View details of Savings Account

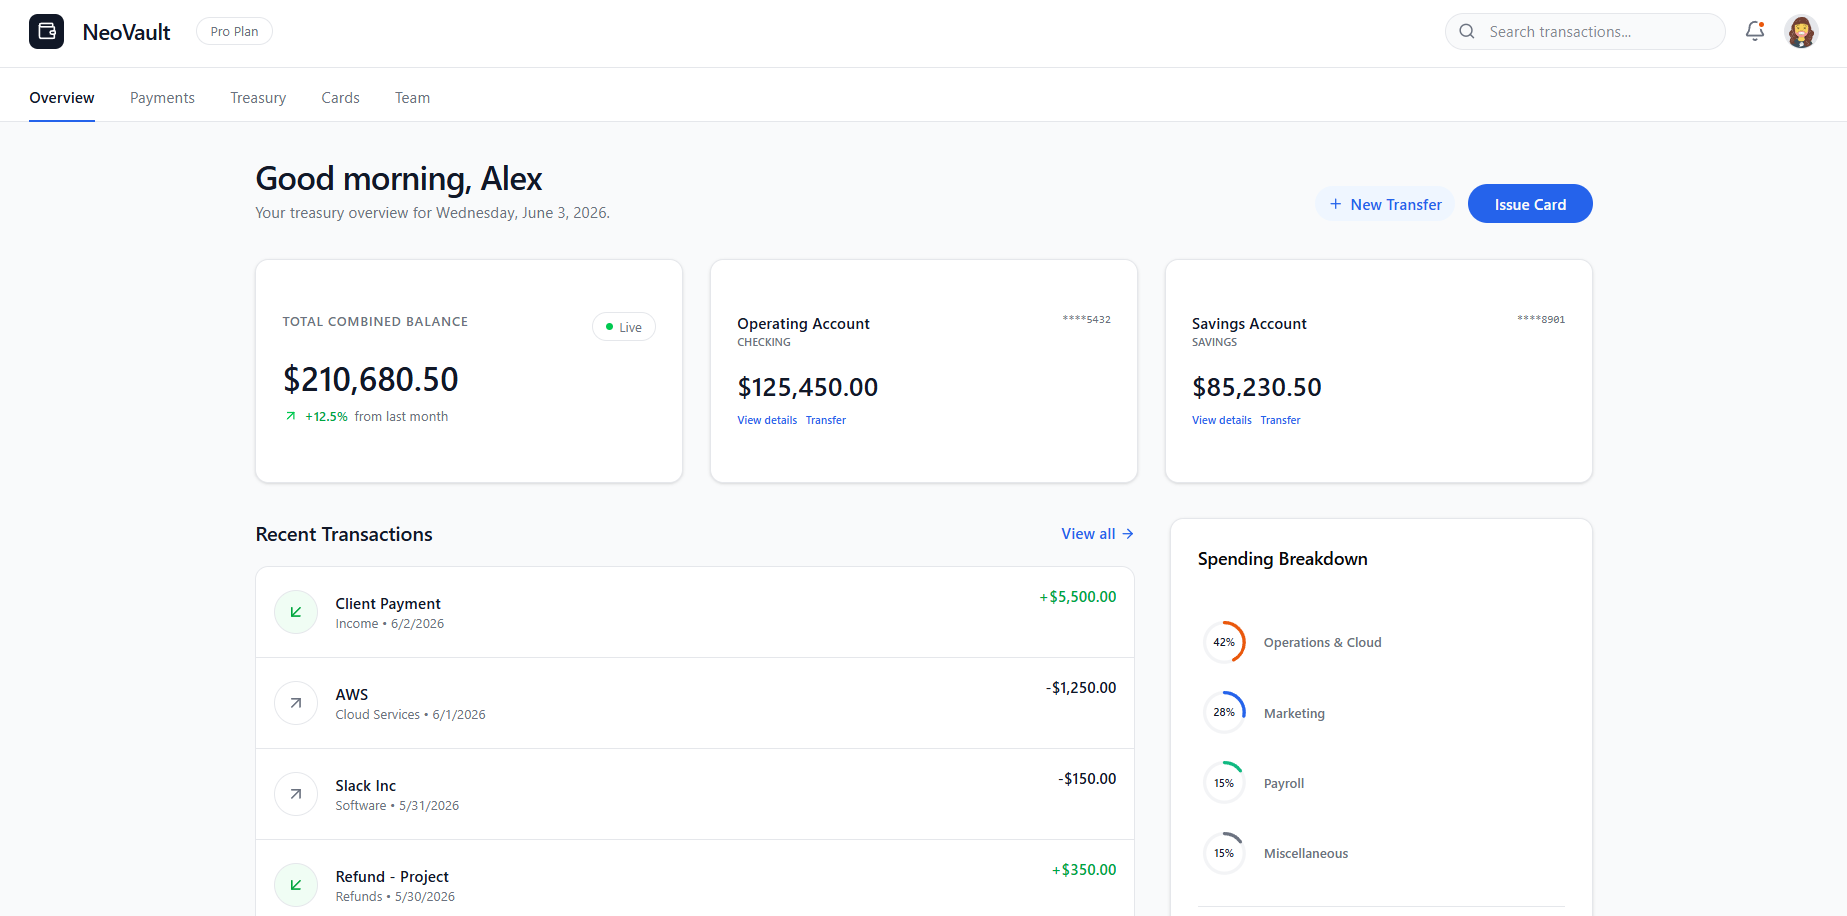[1222, 420]
